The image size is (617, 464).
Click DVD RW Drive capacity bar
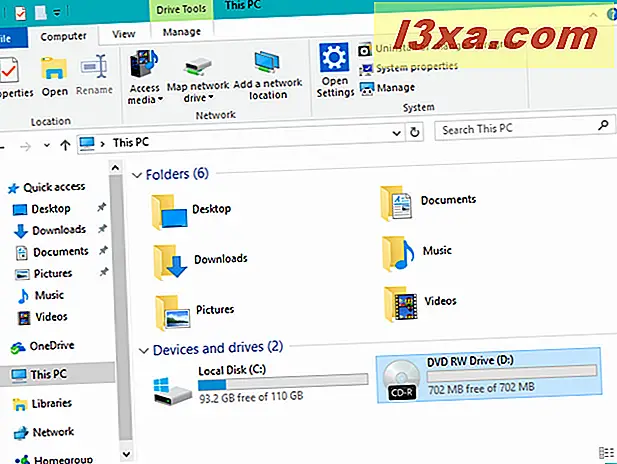pyautogui.click(x=512, y=373)
